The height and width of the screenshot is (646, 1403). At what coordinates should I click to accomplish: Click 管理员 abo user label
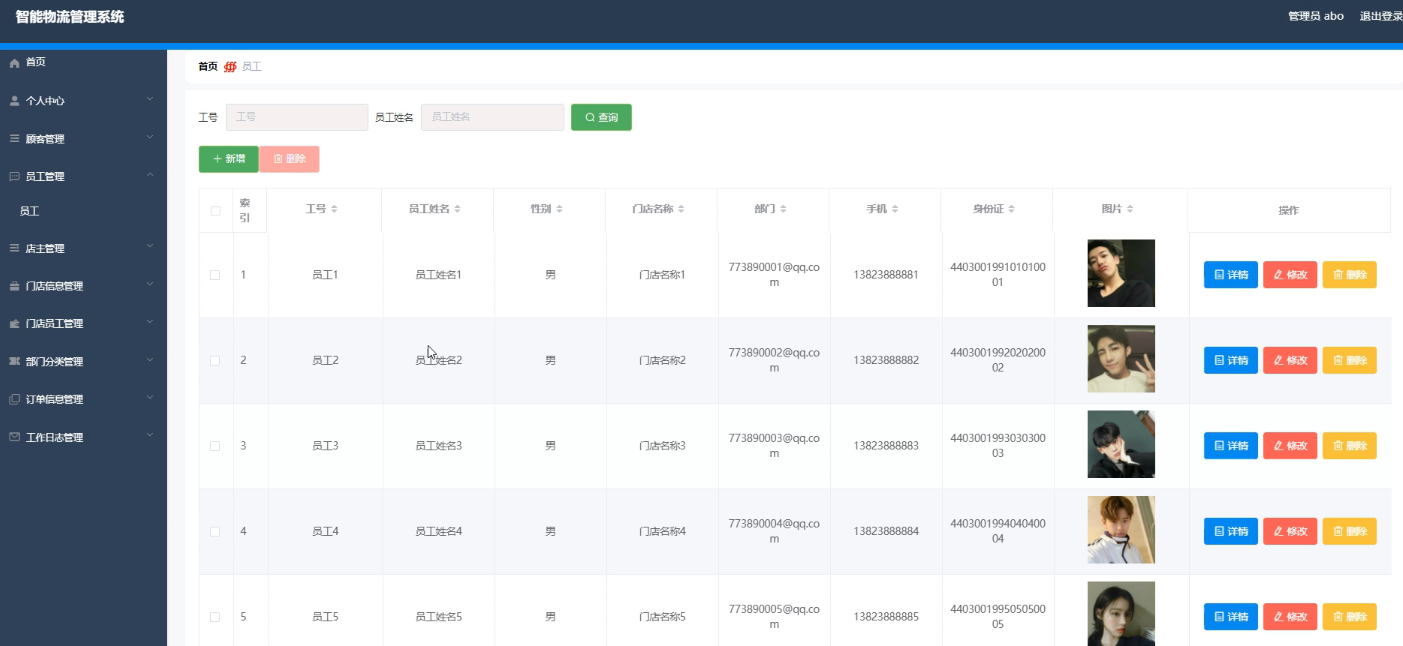point(1316,16)
